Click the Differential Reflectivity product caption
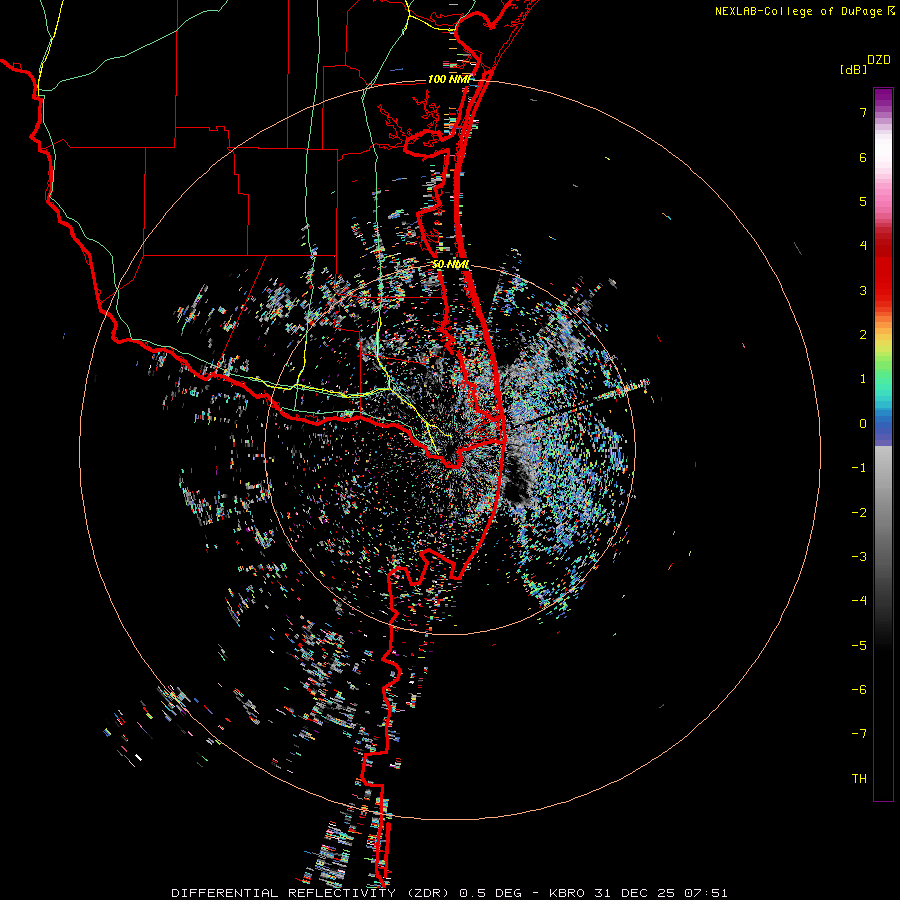Screen dimensions: 900x900 coord(449,893)
